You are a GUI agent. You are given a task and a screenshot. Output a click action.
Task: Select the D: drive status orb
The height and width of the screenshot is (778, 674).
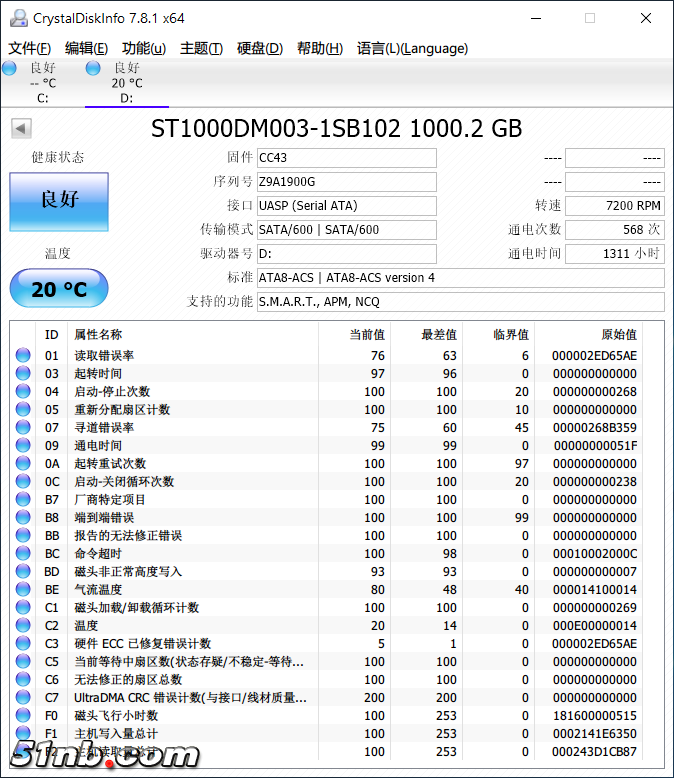(x=94, y=68)
